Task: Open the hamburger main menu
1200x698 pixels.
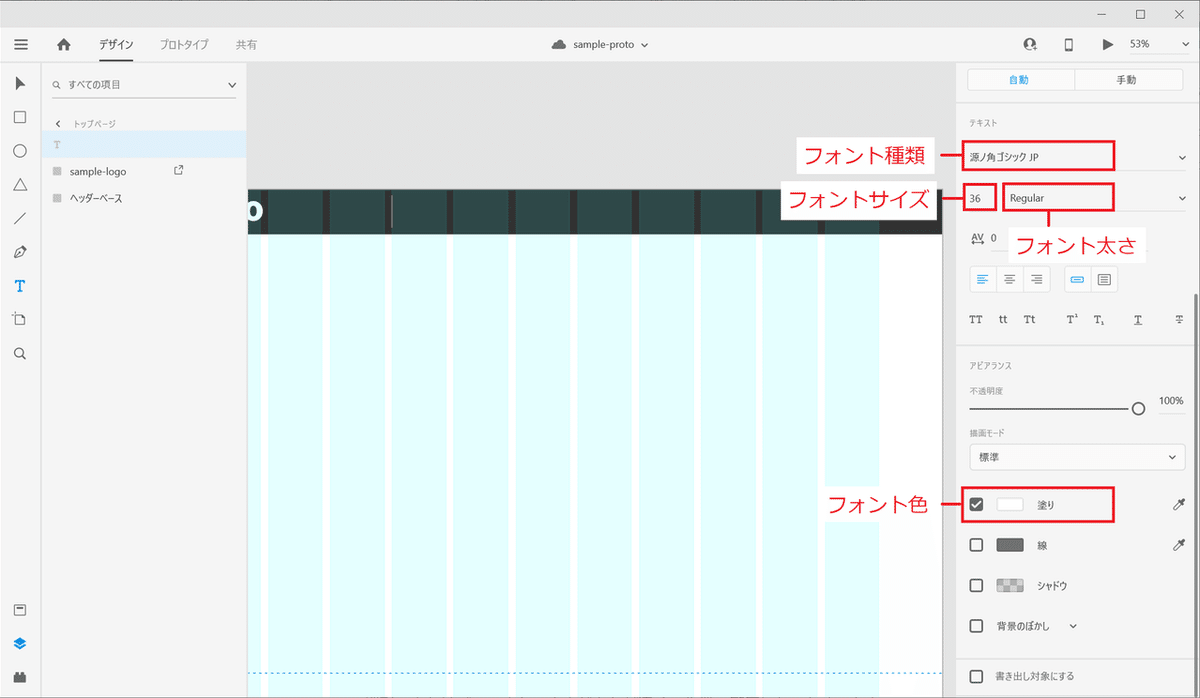Action: coord(21,45)
